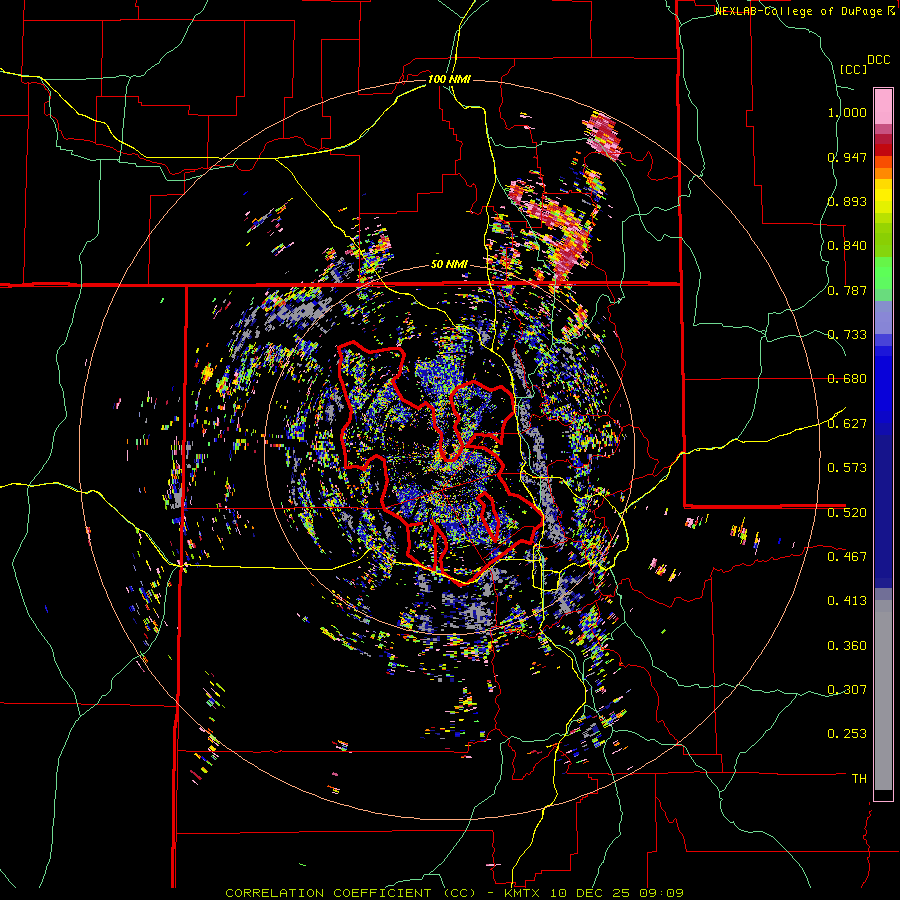Image resolution: width=900 pixels, height=900 pixels.
Task: Click the 0.627 legend value
Action: (x=847, y=424)
